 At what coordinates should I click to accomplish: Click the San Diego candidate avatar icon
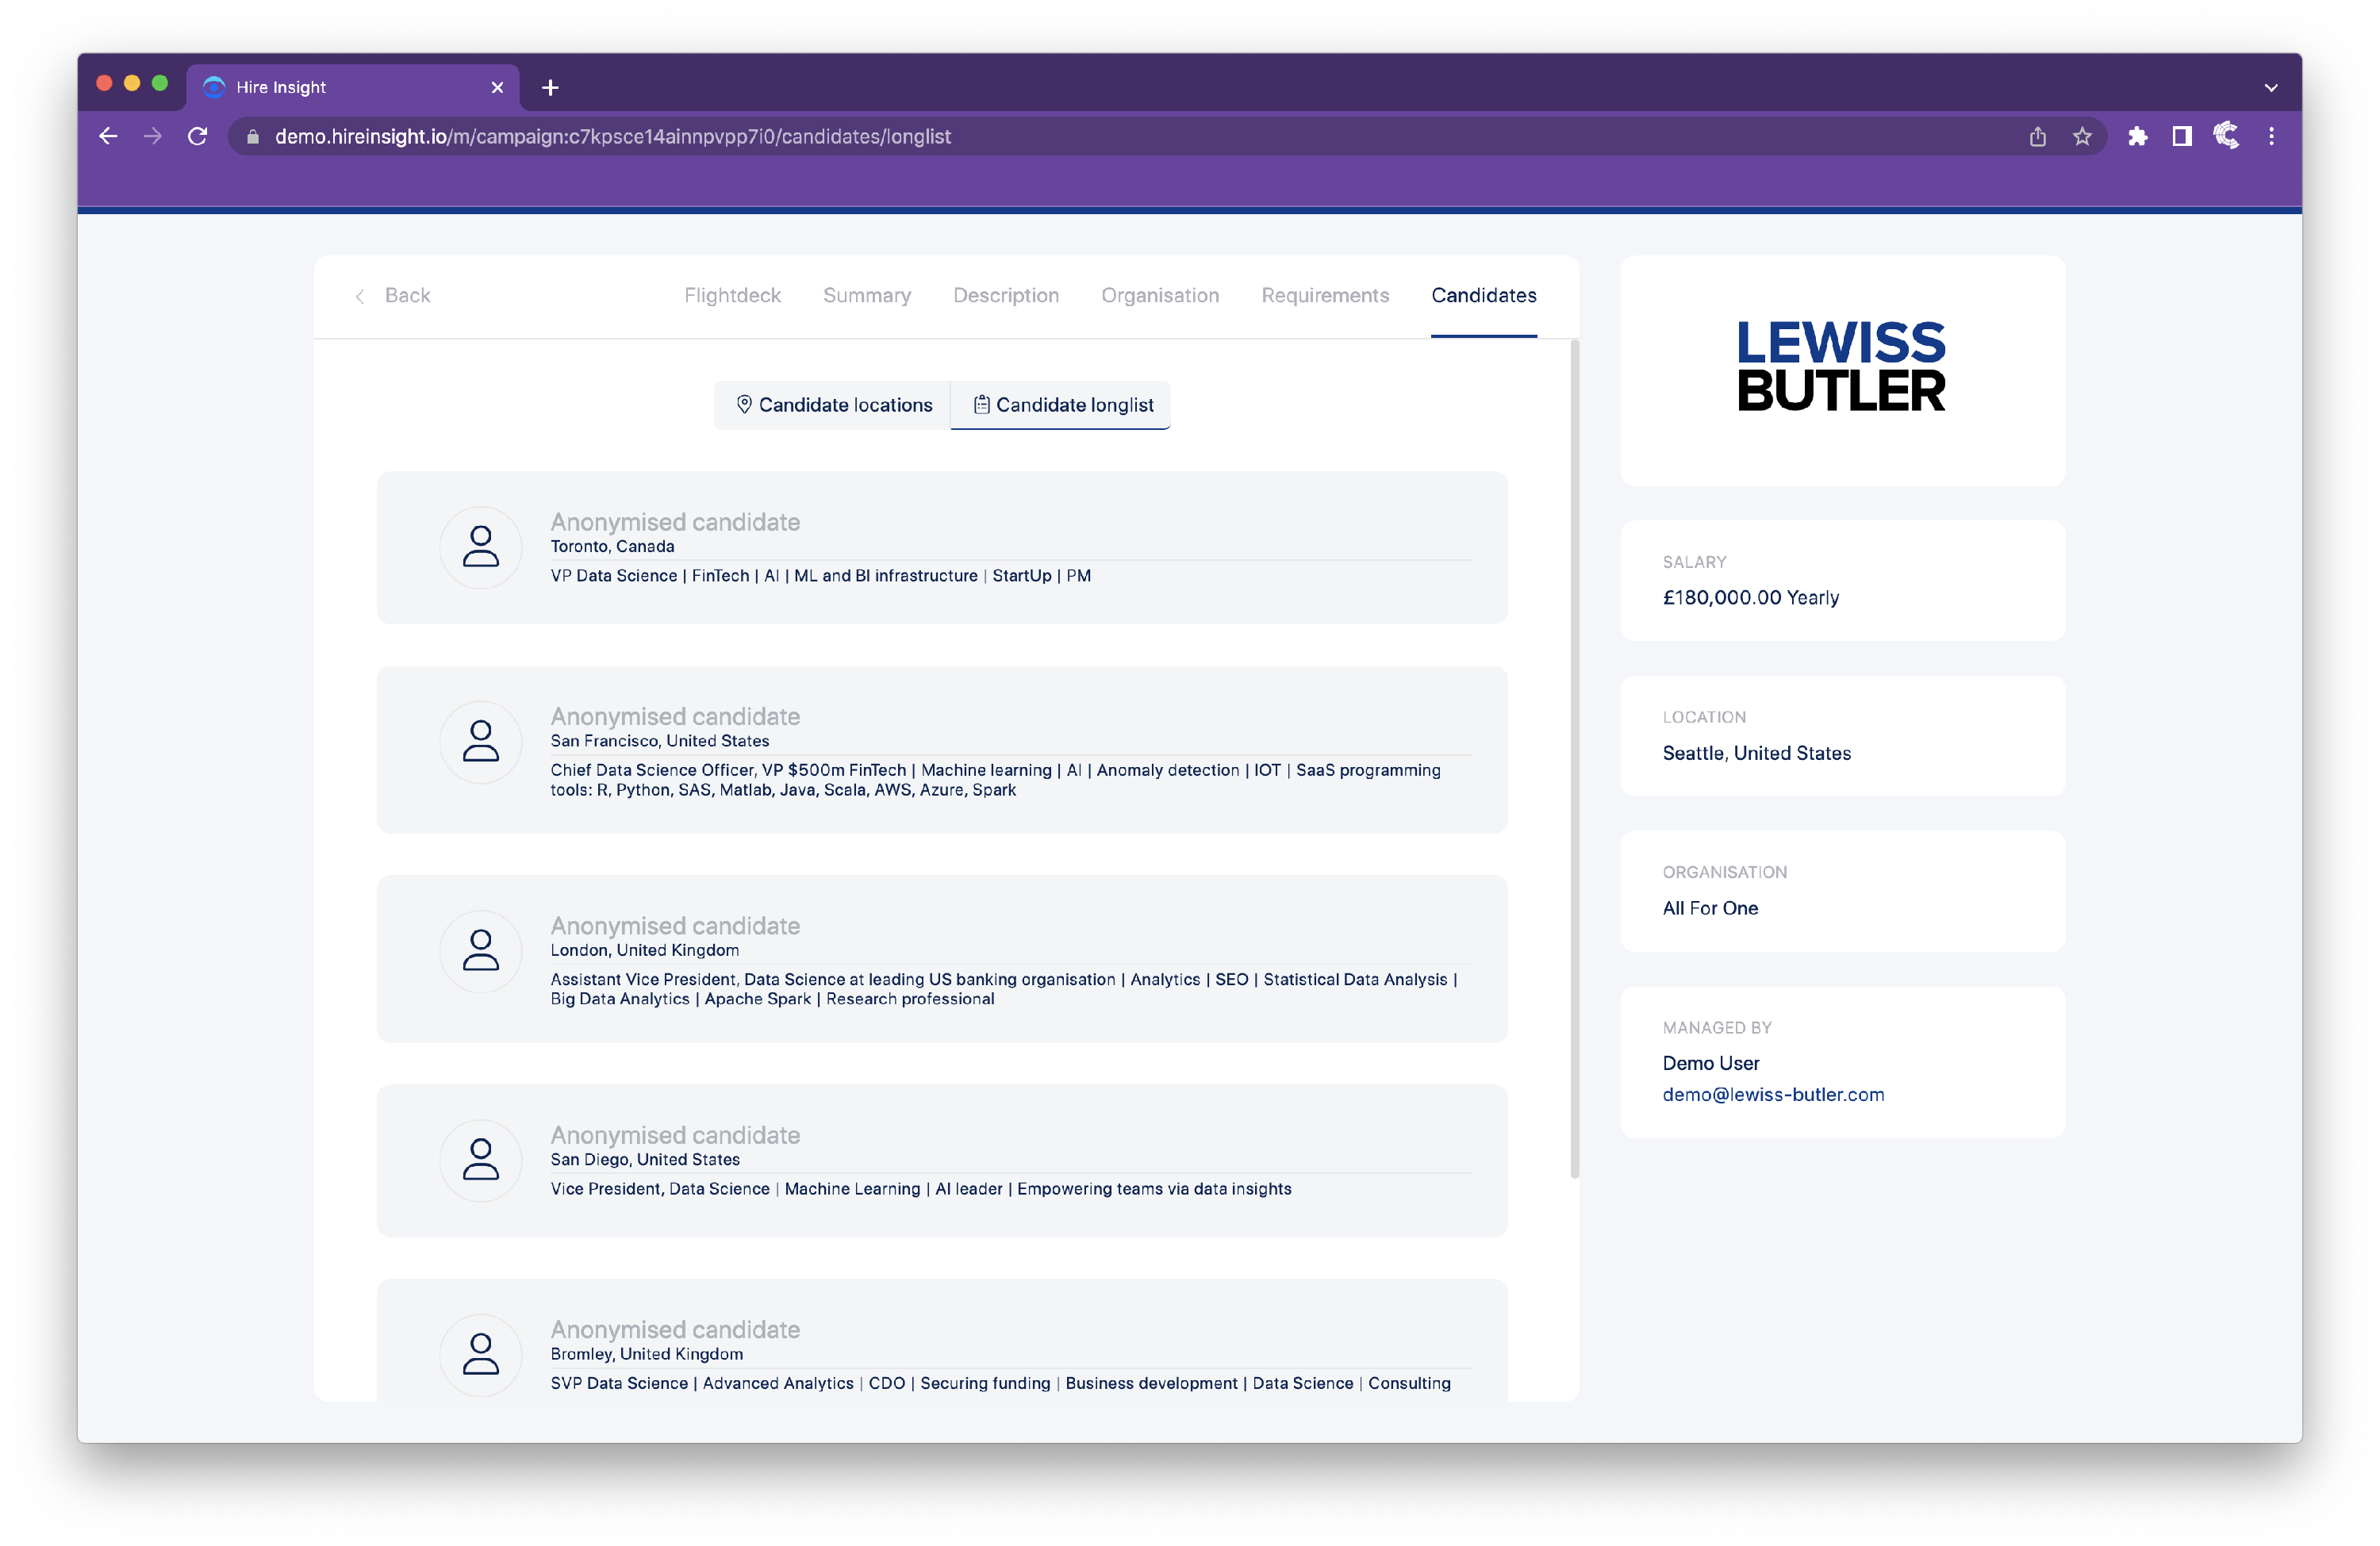pyautogui.click(x=480, y=1160)
